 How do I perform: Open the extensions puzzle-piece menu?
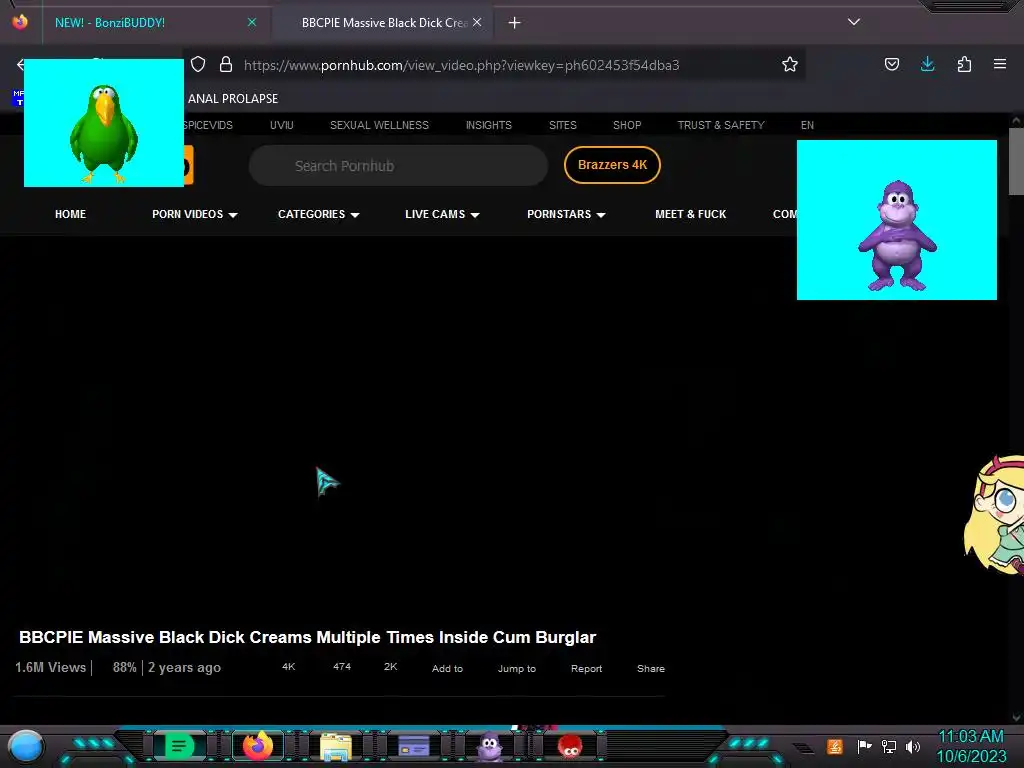[x=964, y=64]
